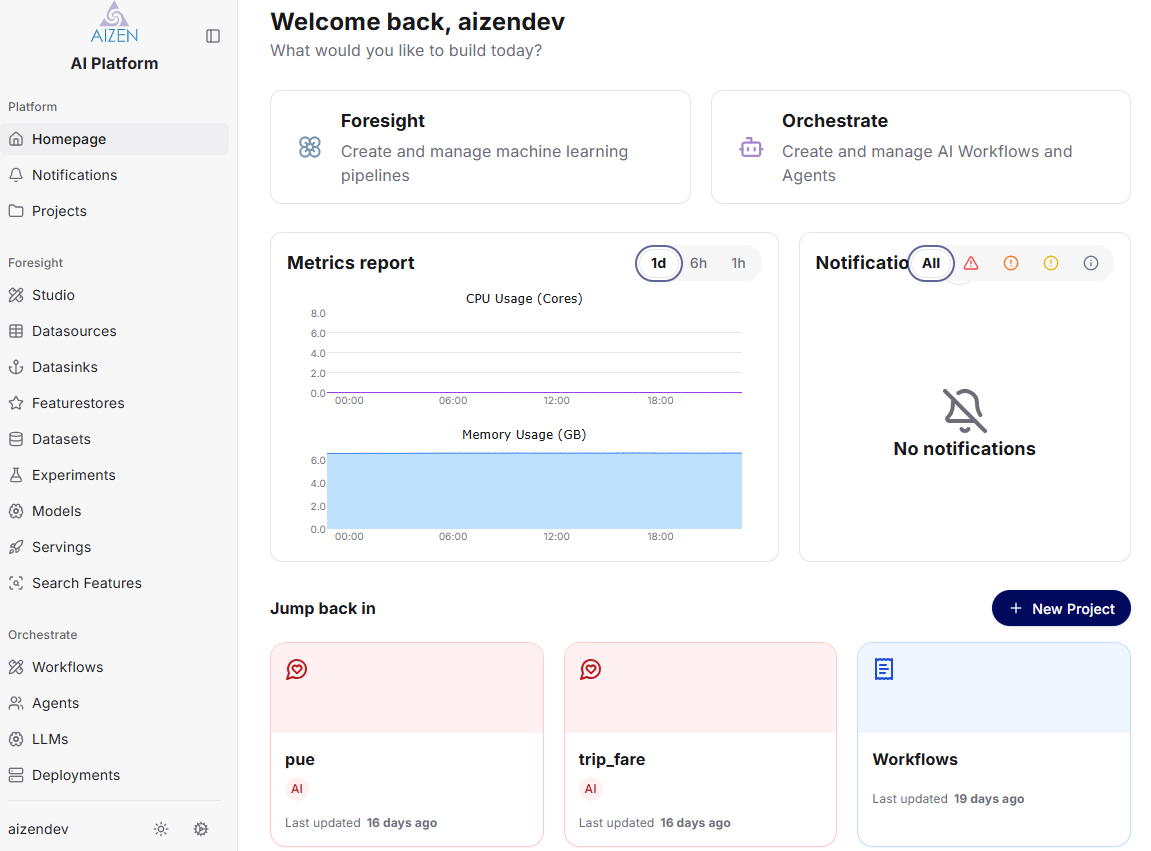Filter notifications by red warning triangle
The image size is (1151, 851).
pyautogui.click(x=971, y=263)
